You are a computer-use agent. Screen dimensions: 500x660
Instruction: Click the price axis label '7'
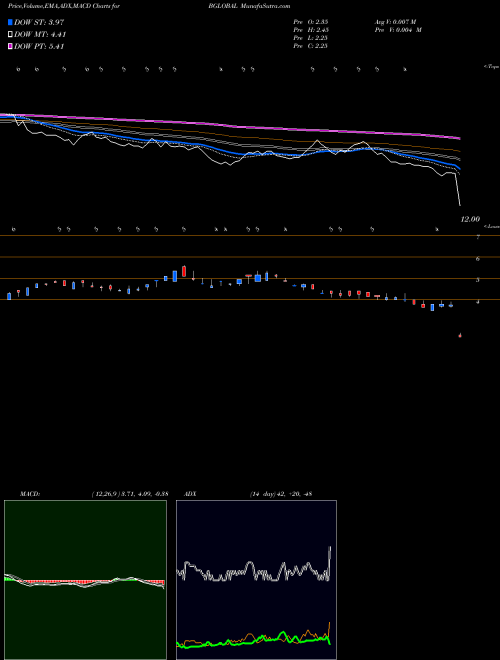click(x=478, y=237)
